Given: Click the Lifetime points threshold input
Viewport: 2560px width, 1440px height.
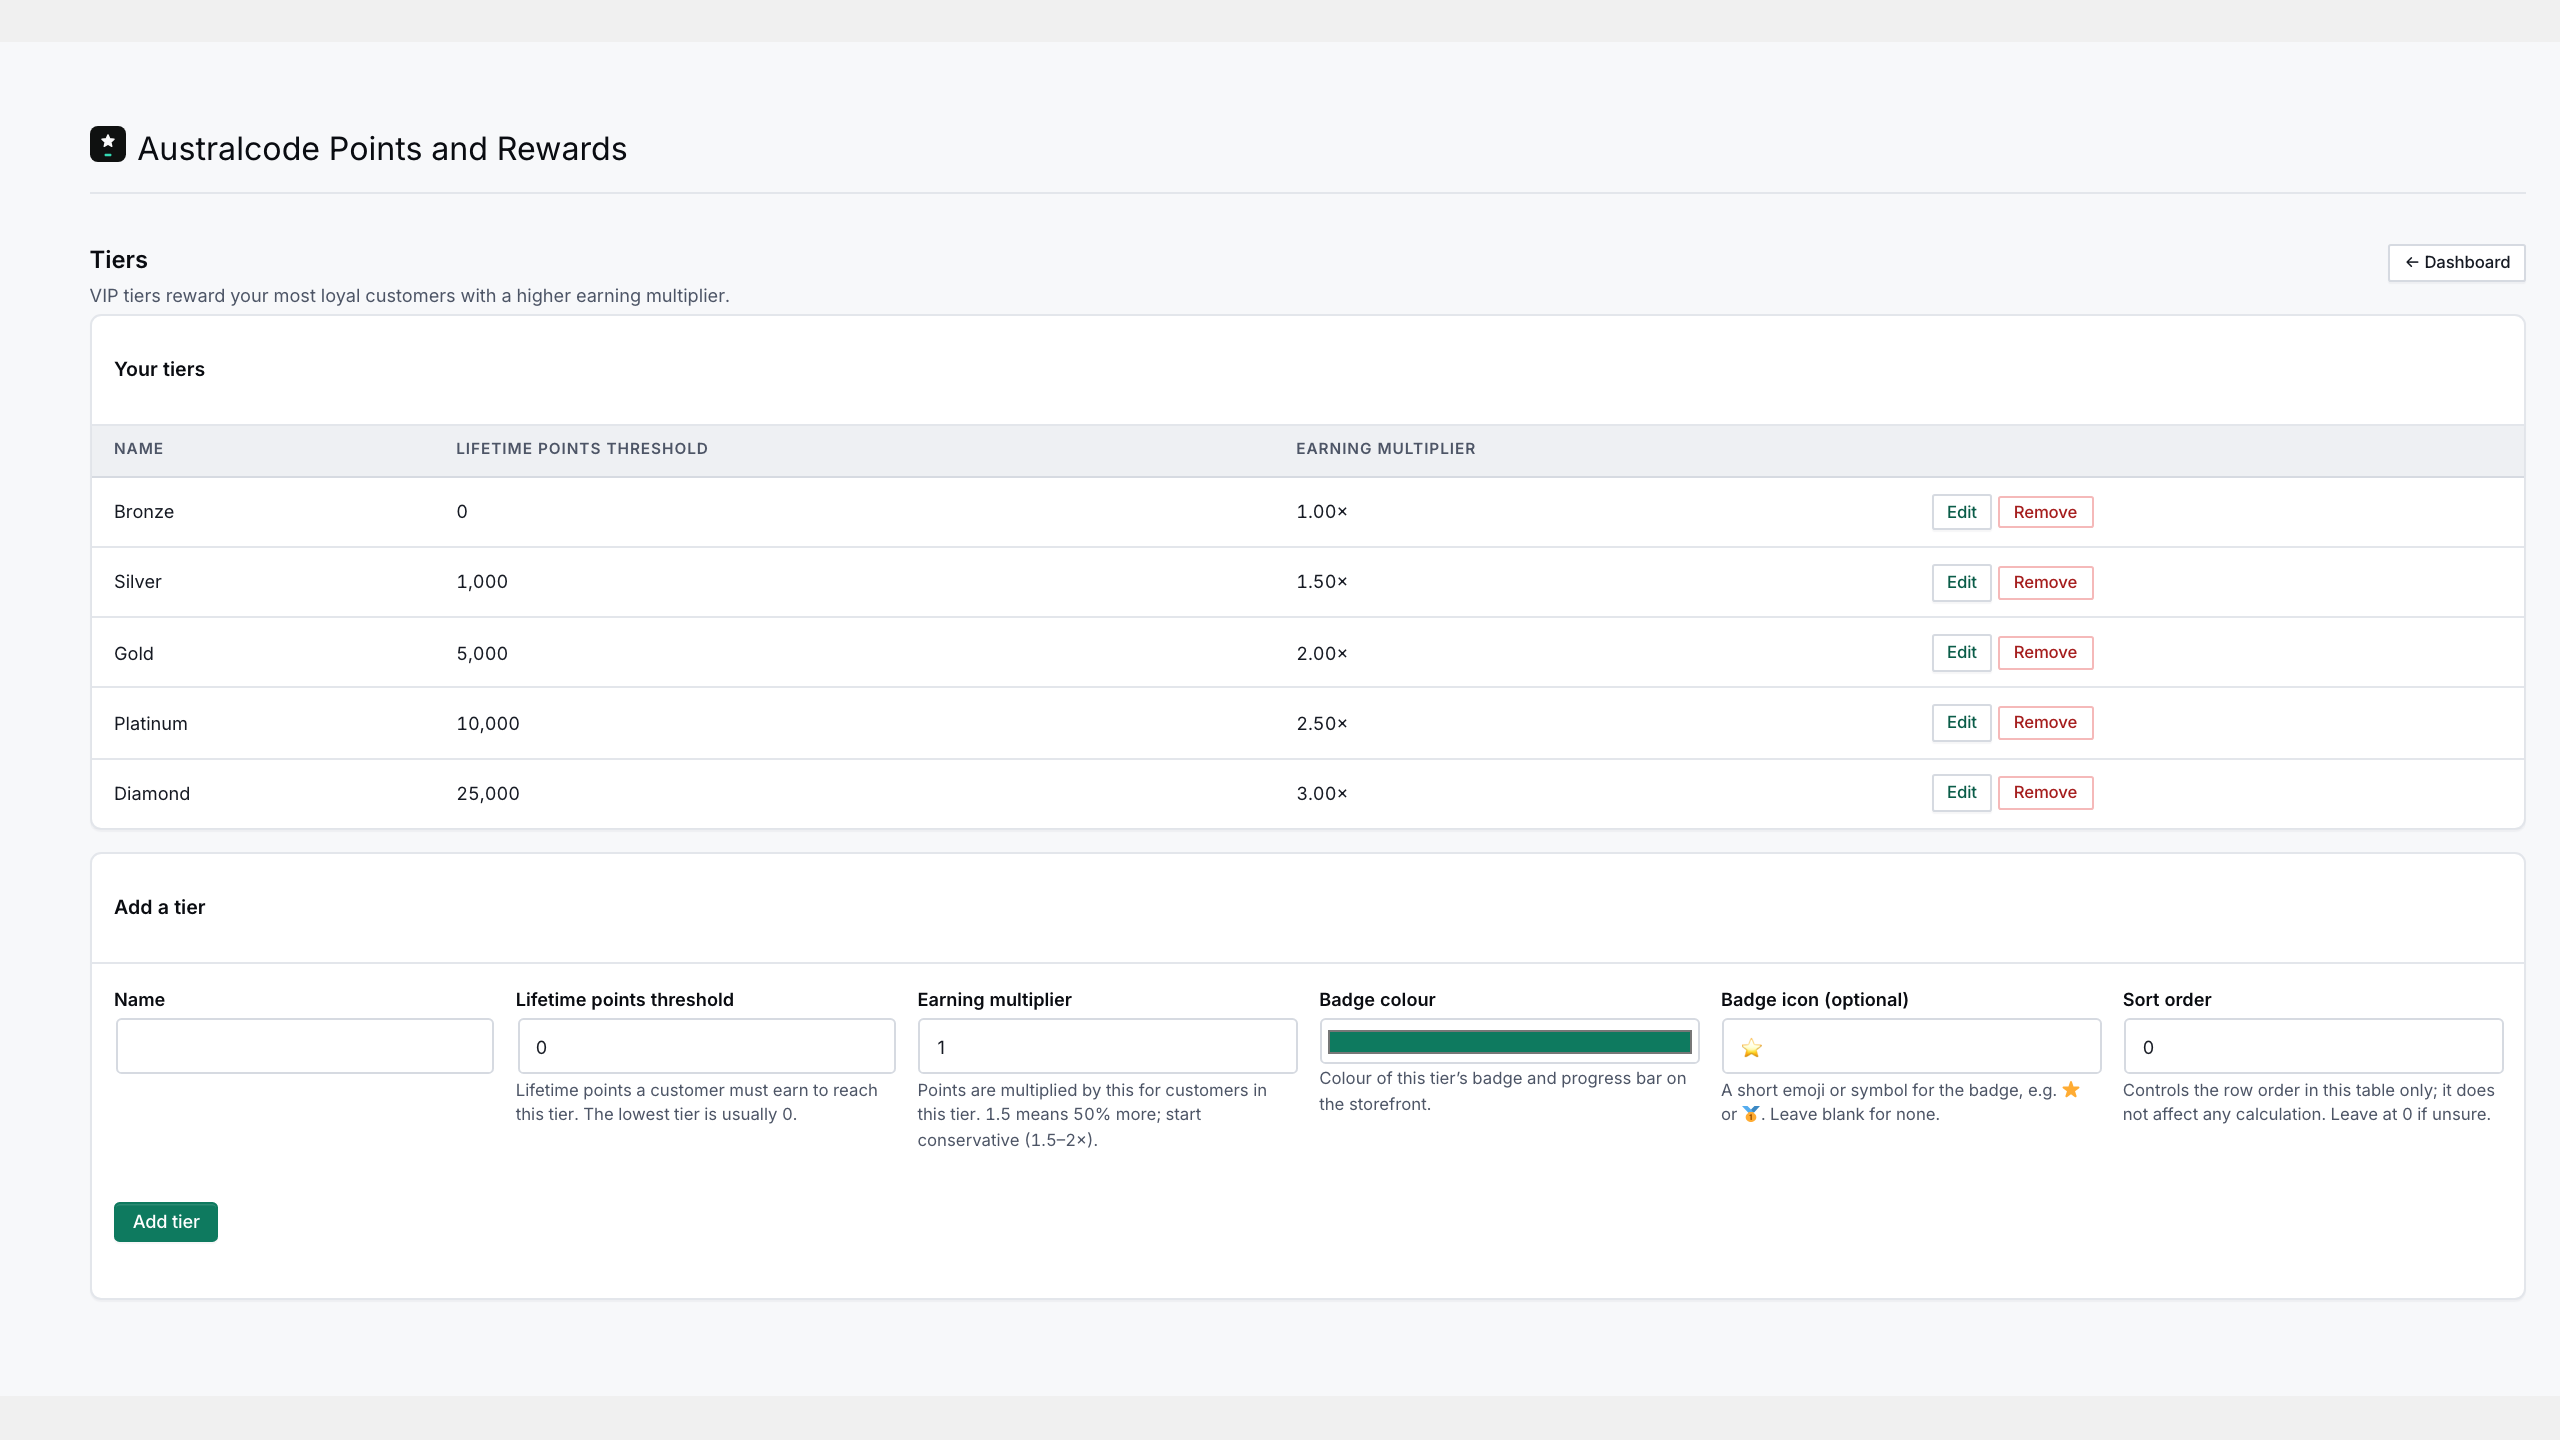Looking at the screenshot, I should 706,1046.
